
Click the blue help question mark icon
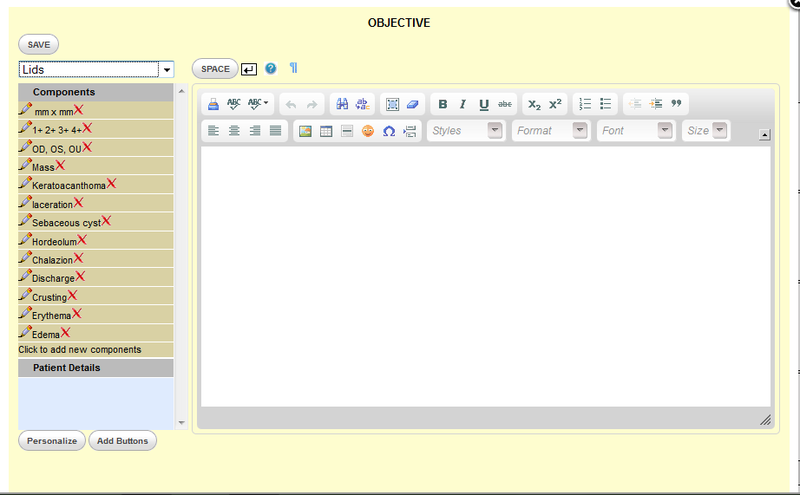270,69
